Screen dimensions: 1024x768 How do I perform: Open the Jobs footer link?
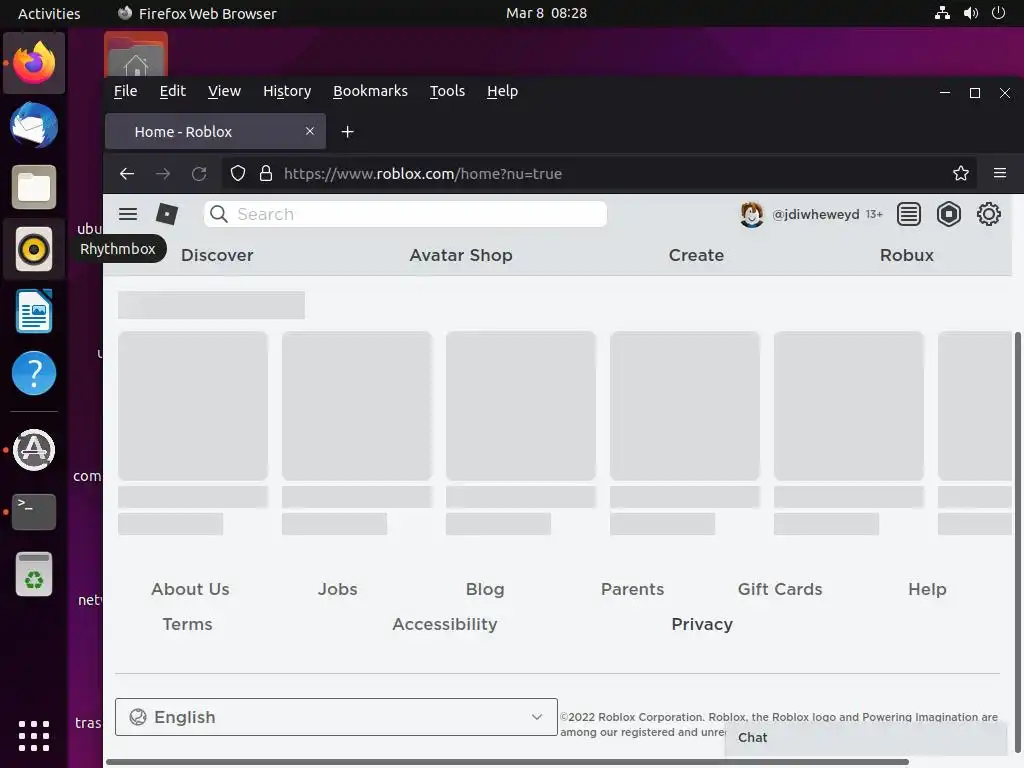pyautogui.click(x=338, y=589)
